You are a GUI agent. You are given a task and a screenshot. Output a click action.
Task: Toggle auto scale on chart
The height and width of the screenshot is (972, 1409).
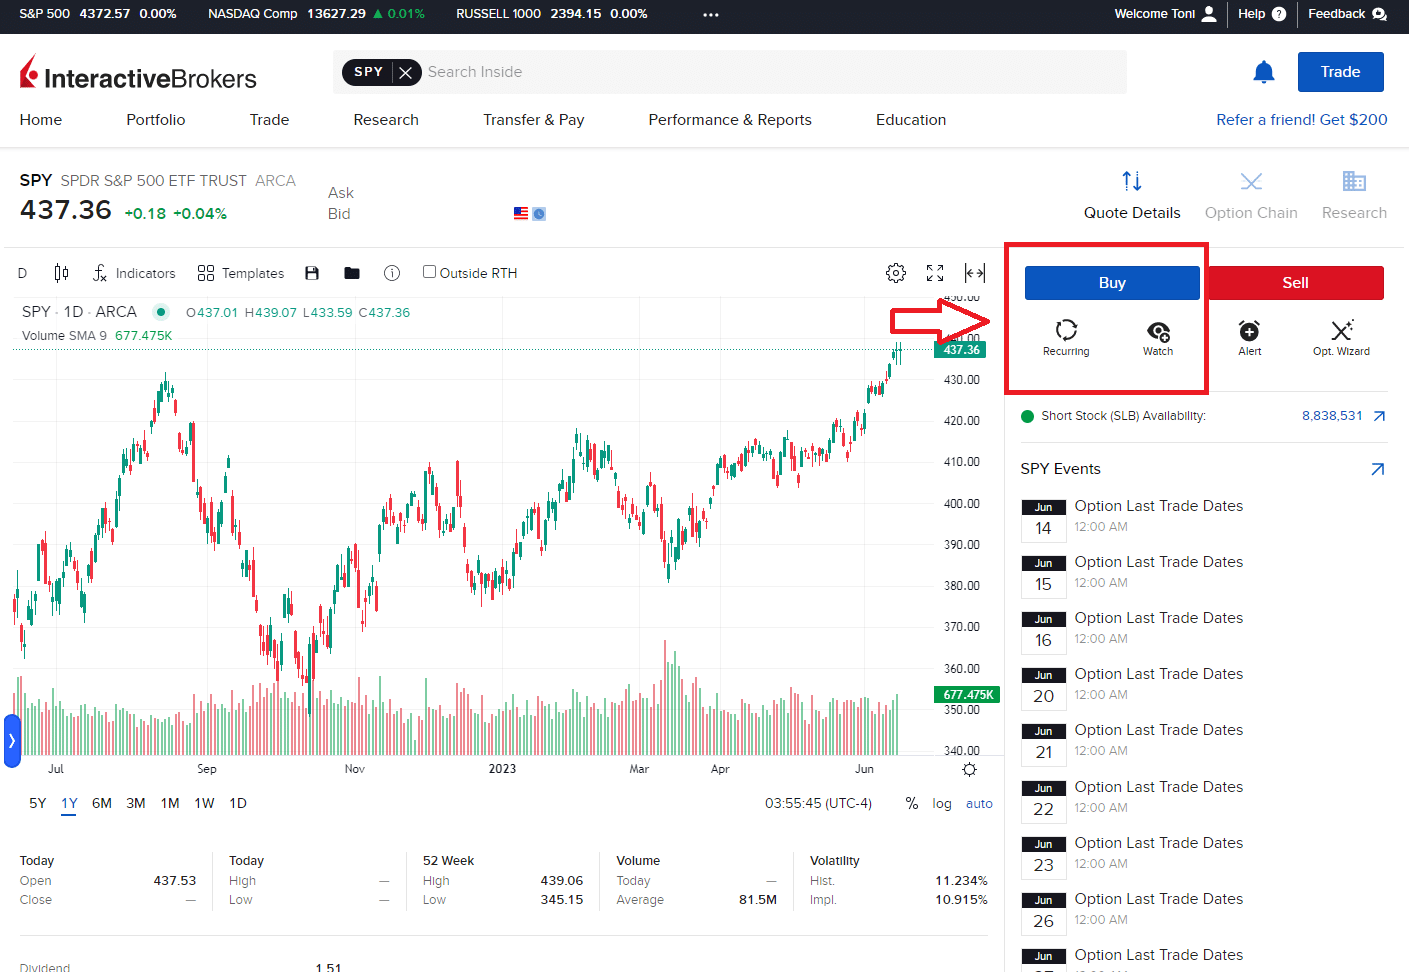pos(979,803)
